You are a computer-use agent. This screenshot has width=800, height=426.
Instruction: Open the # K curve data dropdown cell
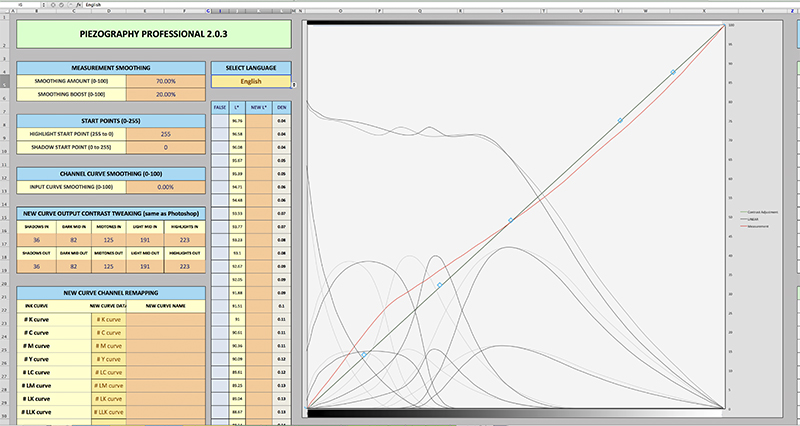tap(109, 319)
